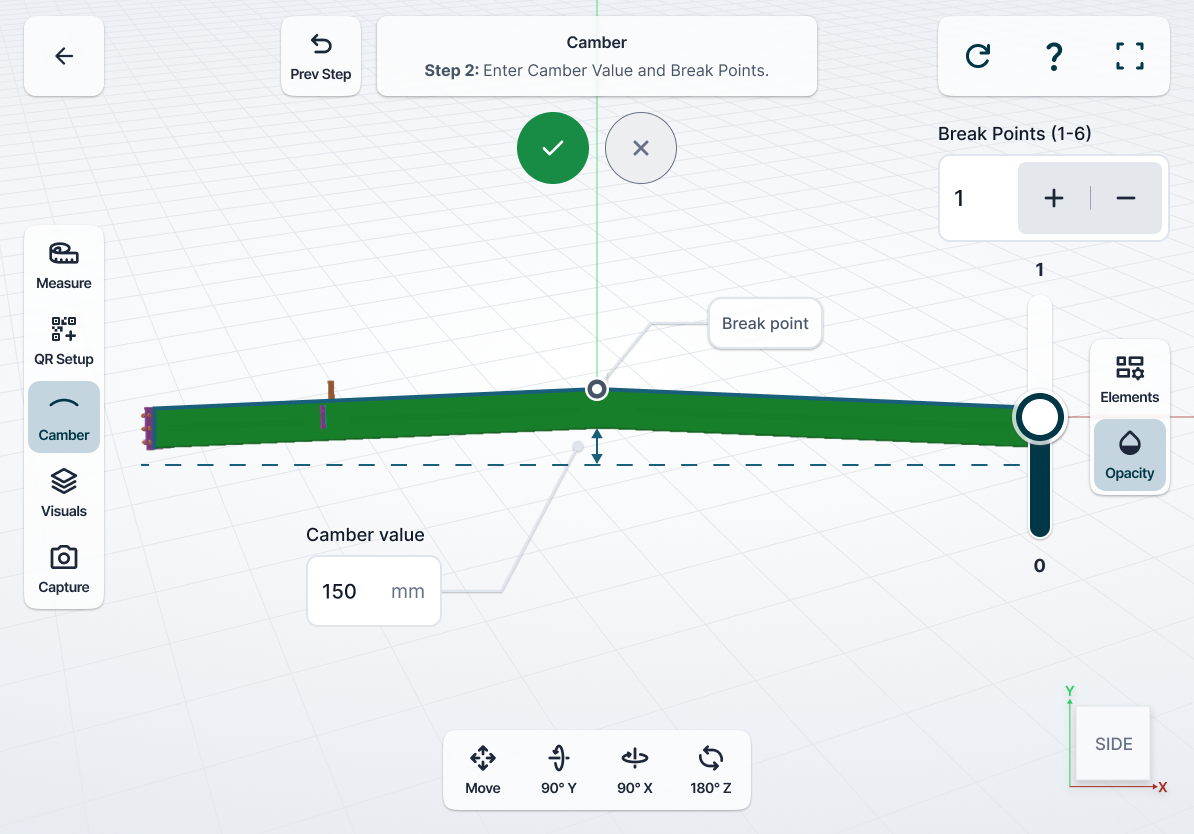Image resolution: width=1194 pixels, height=834 pixels.
Task: Toggle the Opacity control
Action: pos(1130,455)
